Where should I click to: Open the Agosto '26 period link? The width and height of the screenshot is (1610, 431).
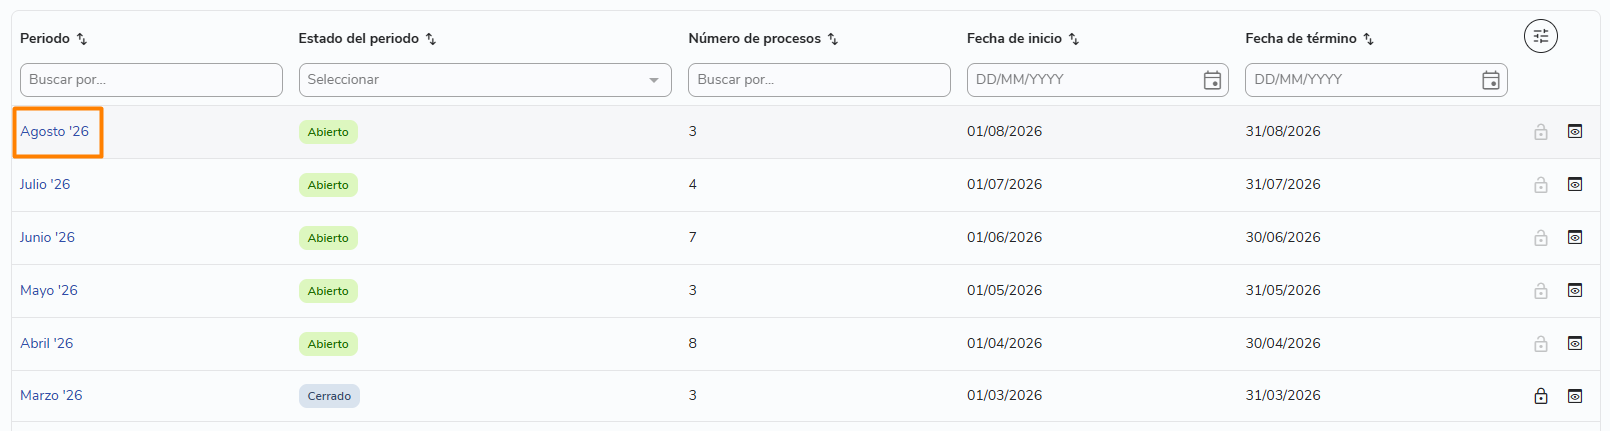pos(55,132)
